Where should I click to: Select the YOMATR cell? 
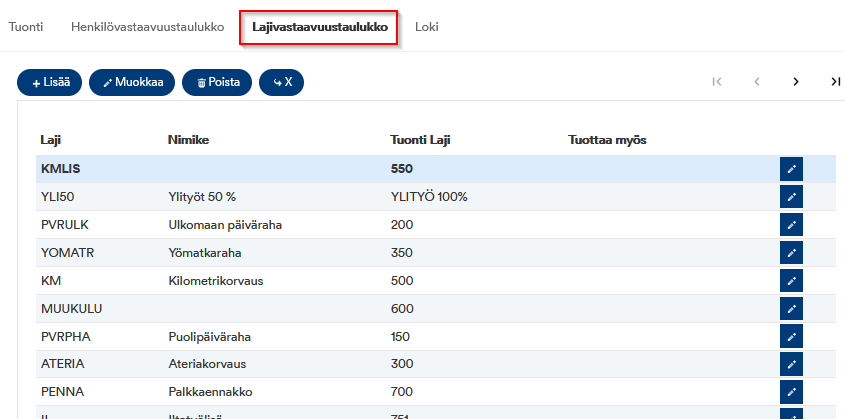(67, 253)
